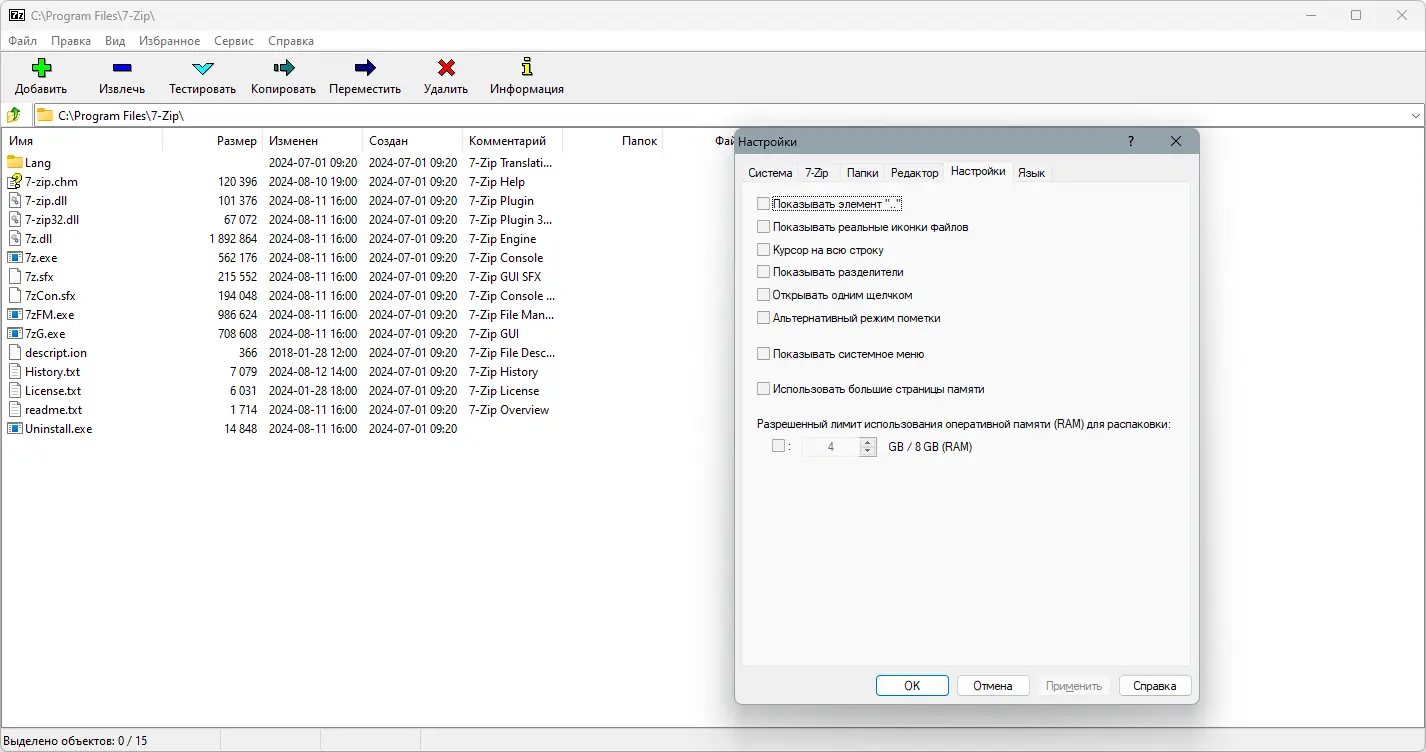This screenshot has width=1426, height=752.
Task: Sort files by the Имя column header
Action: click(x=83, y=141)
